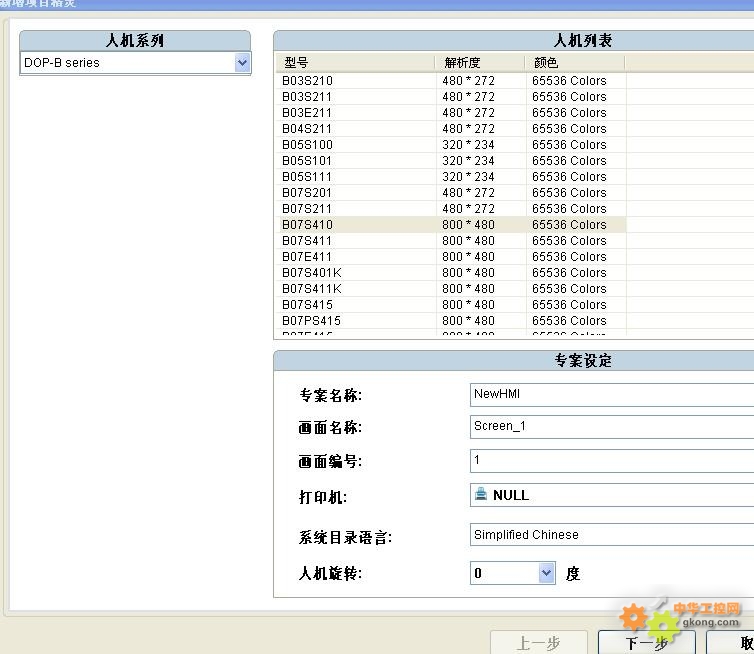This screenshot has height=654, width=754.
Task: Select model B07E411 in the list
Action: [x=307, y=257]
